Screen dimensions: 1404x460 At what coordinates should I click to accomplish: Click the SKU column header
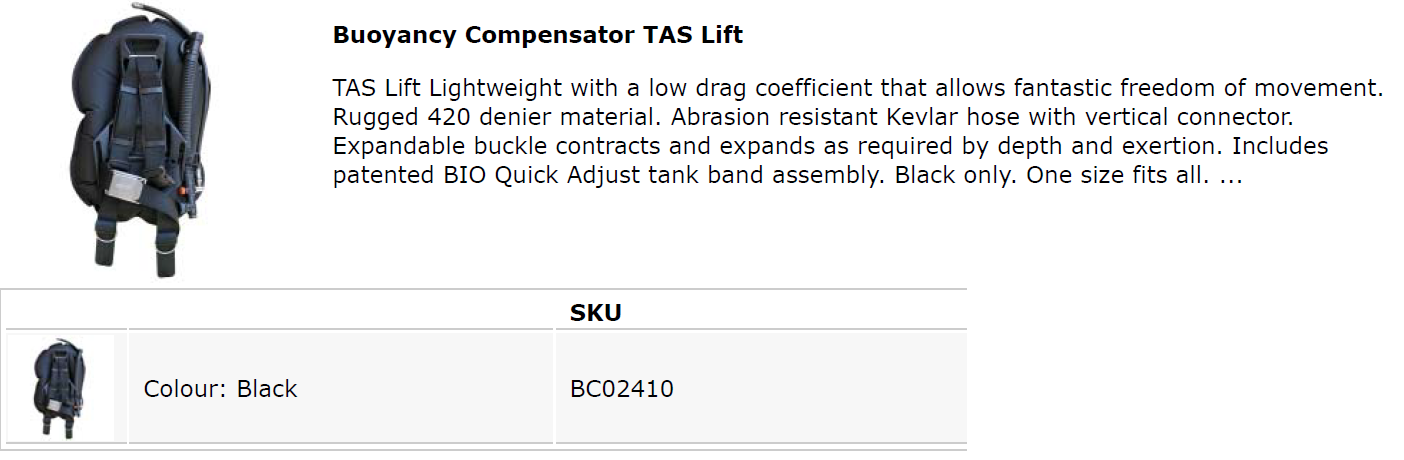tap(595, 313)
